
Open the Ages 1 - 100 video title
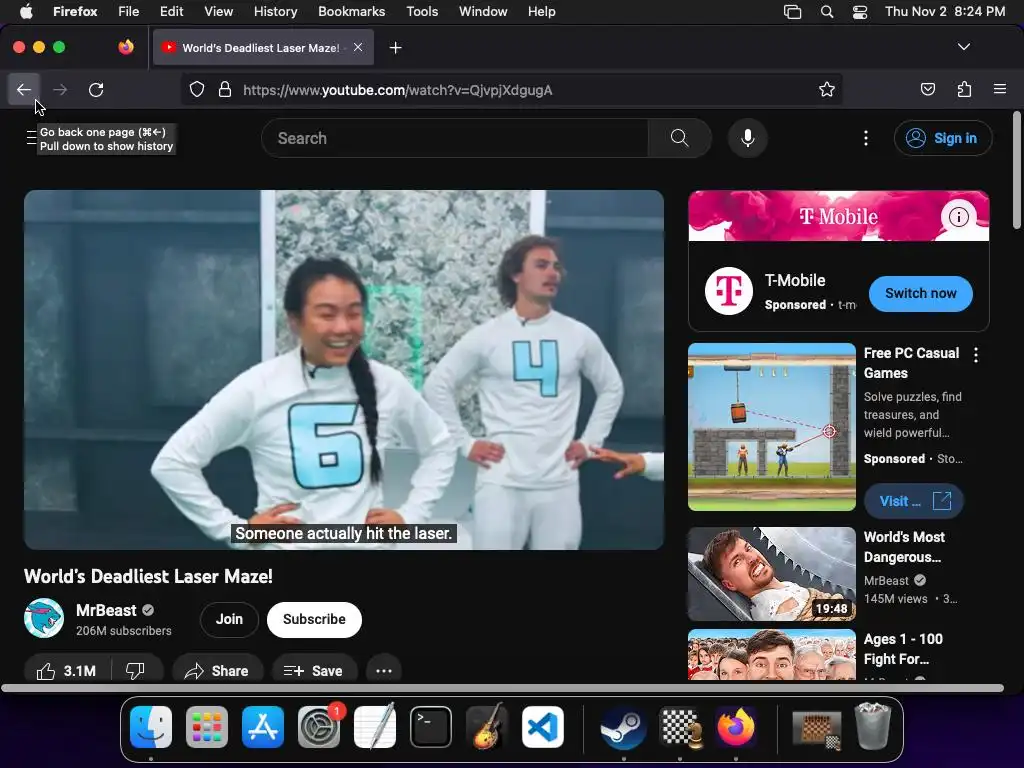[x=903, y=649]
